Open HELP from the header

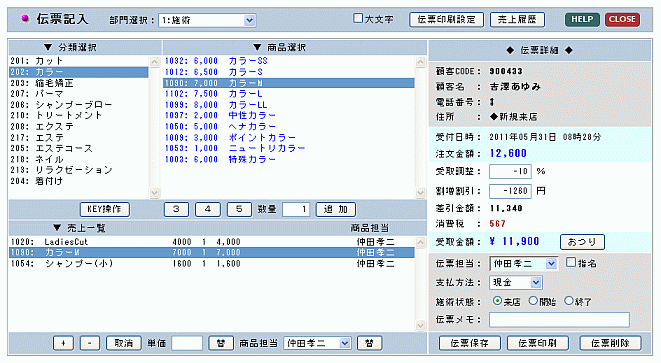pyautogui.click(x=582, y=19)
